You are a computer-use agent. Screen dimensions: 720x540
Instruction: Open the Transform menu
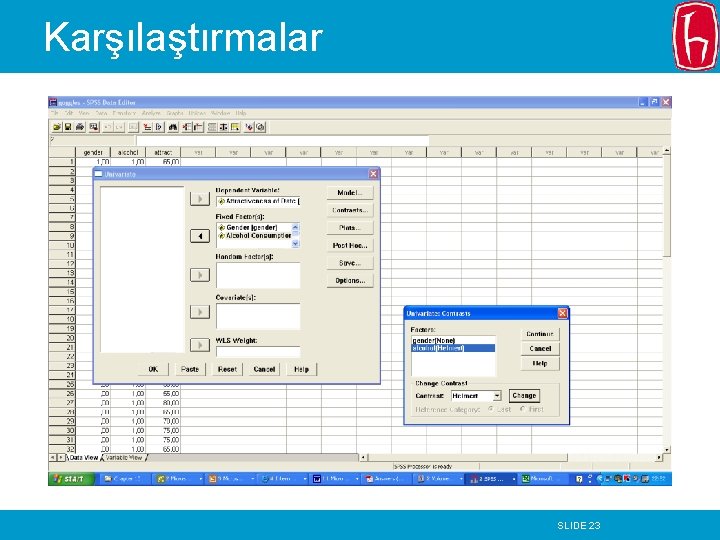pos(124,113)
